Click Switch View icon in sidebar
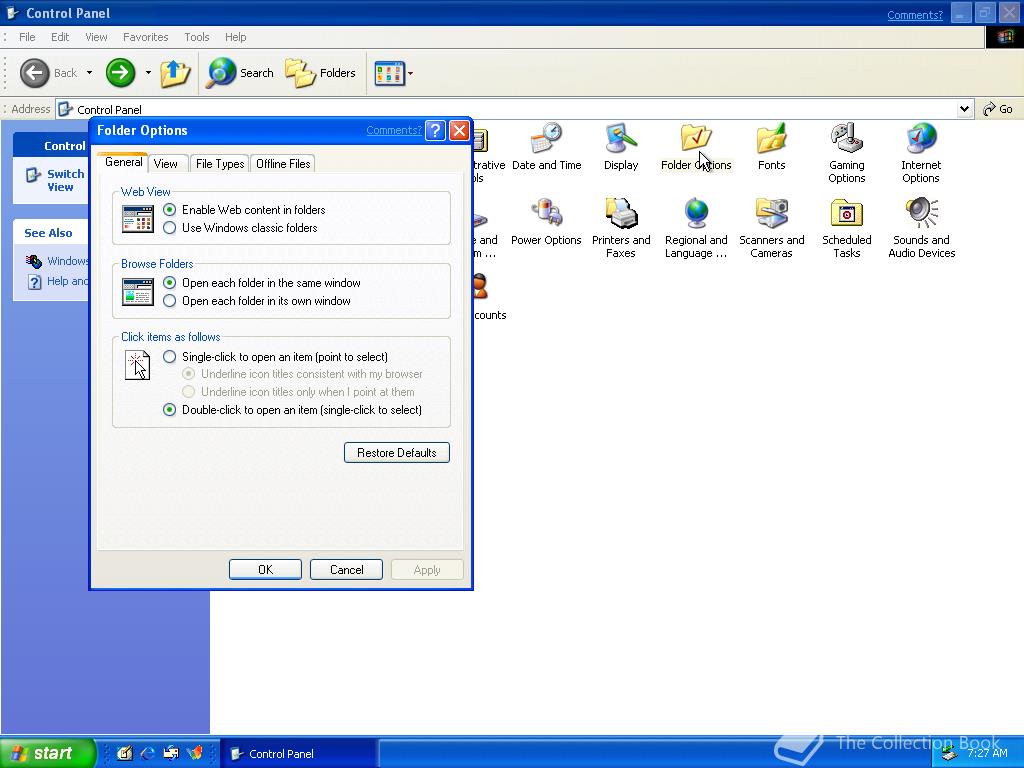1024x768 pixels. (x=33, y=175)
